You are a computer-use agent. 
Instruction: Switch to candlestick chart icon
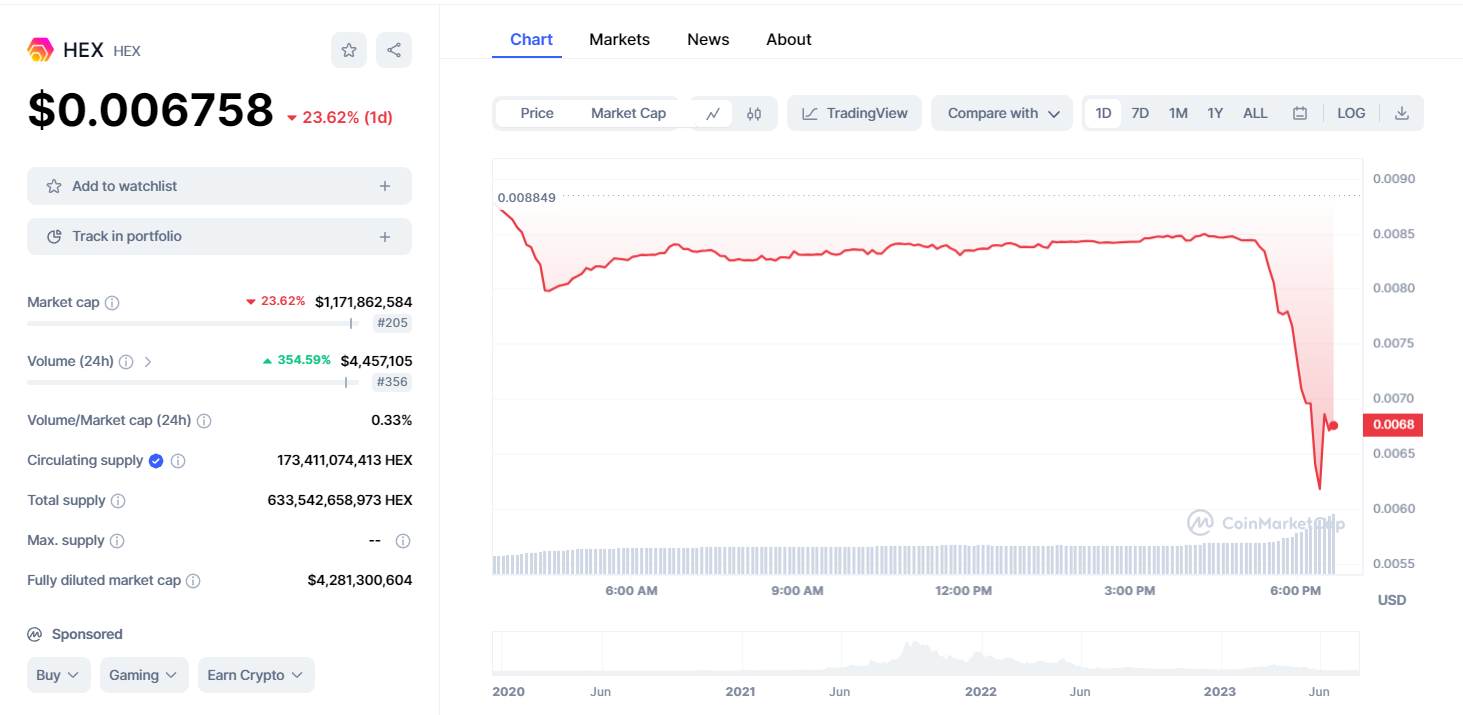(754, 113)
